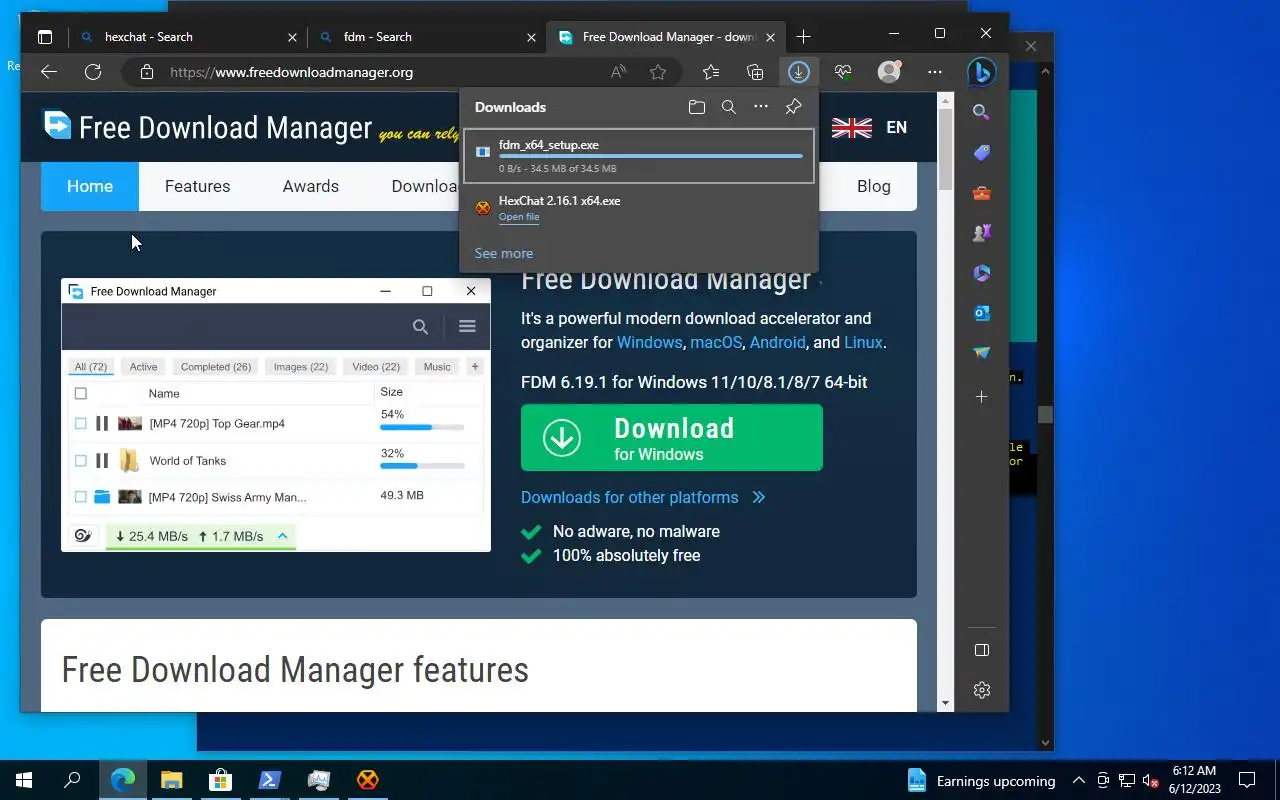Toggle the Downloads toolbar button
Screen dimensions: 1280x800
coord(798,72)
